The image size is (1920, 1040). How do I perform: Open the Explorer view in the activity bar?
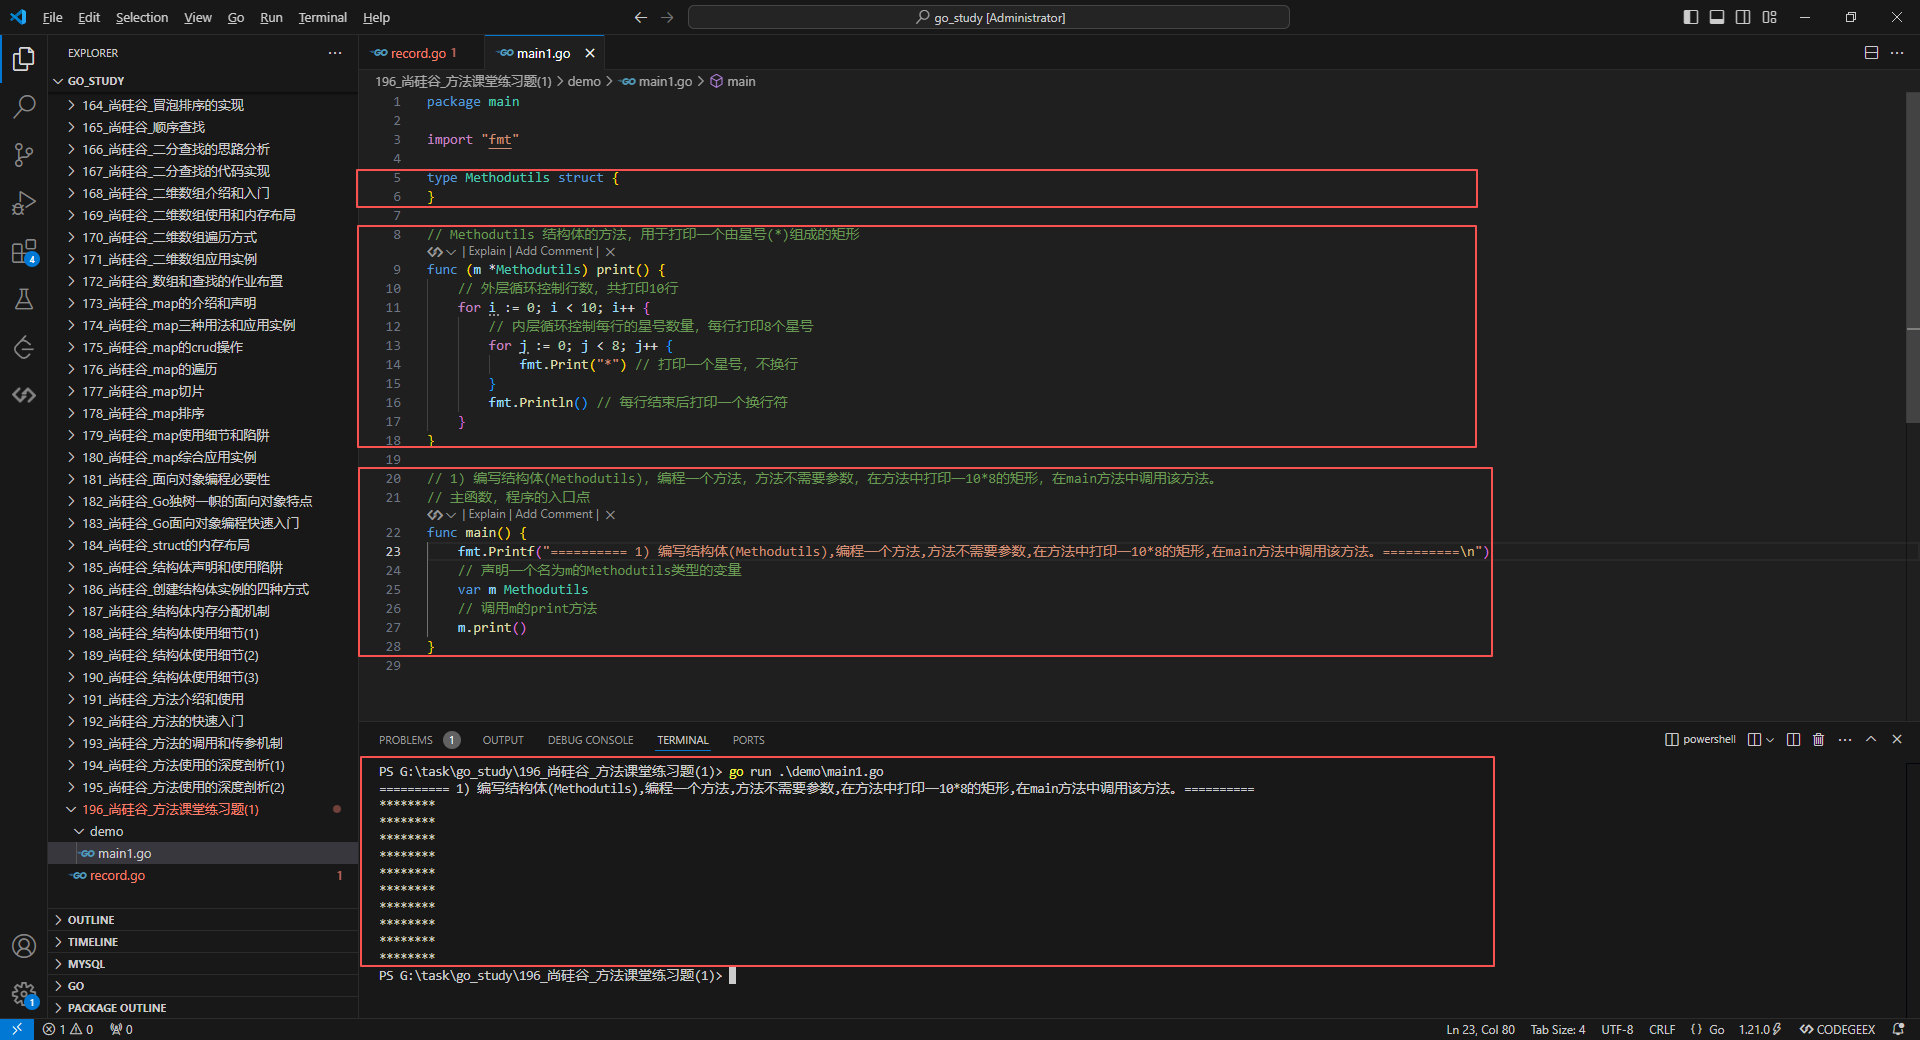click(24, 60)
